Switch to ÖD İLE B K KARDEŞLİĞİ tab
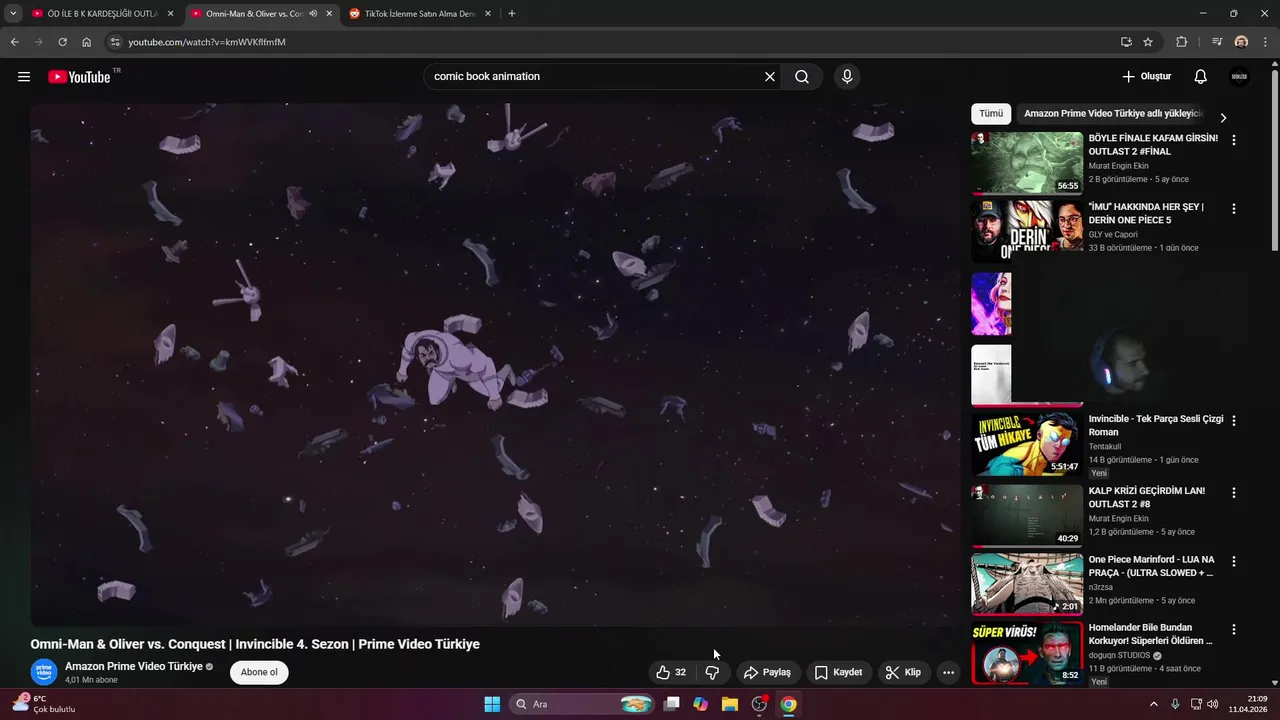Viewport: 1280px width, 720px height. 103,14
